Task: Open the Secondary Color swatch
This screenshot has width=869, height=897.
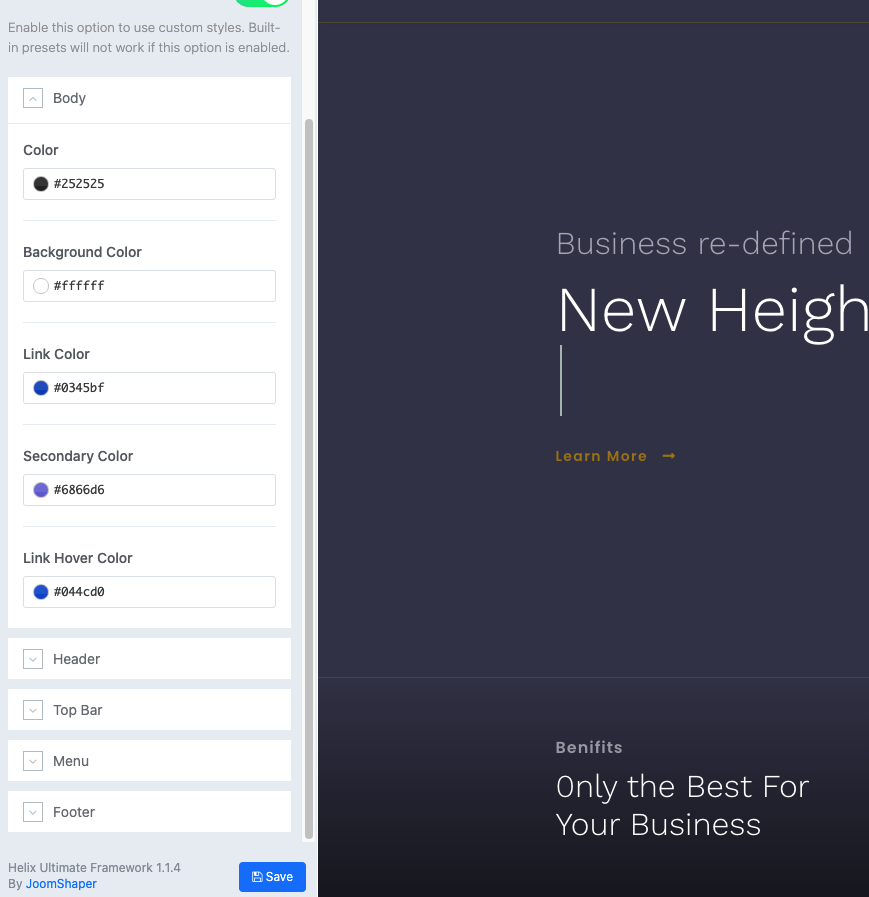Action: [x=41, y=490]
